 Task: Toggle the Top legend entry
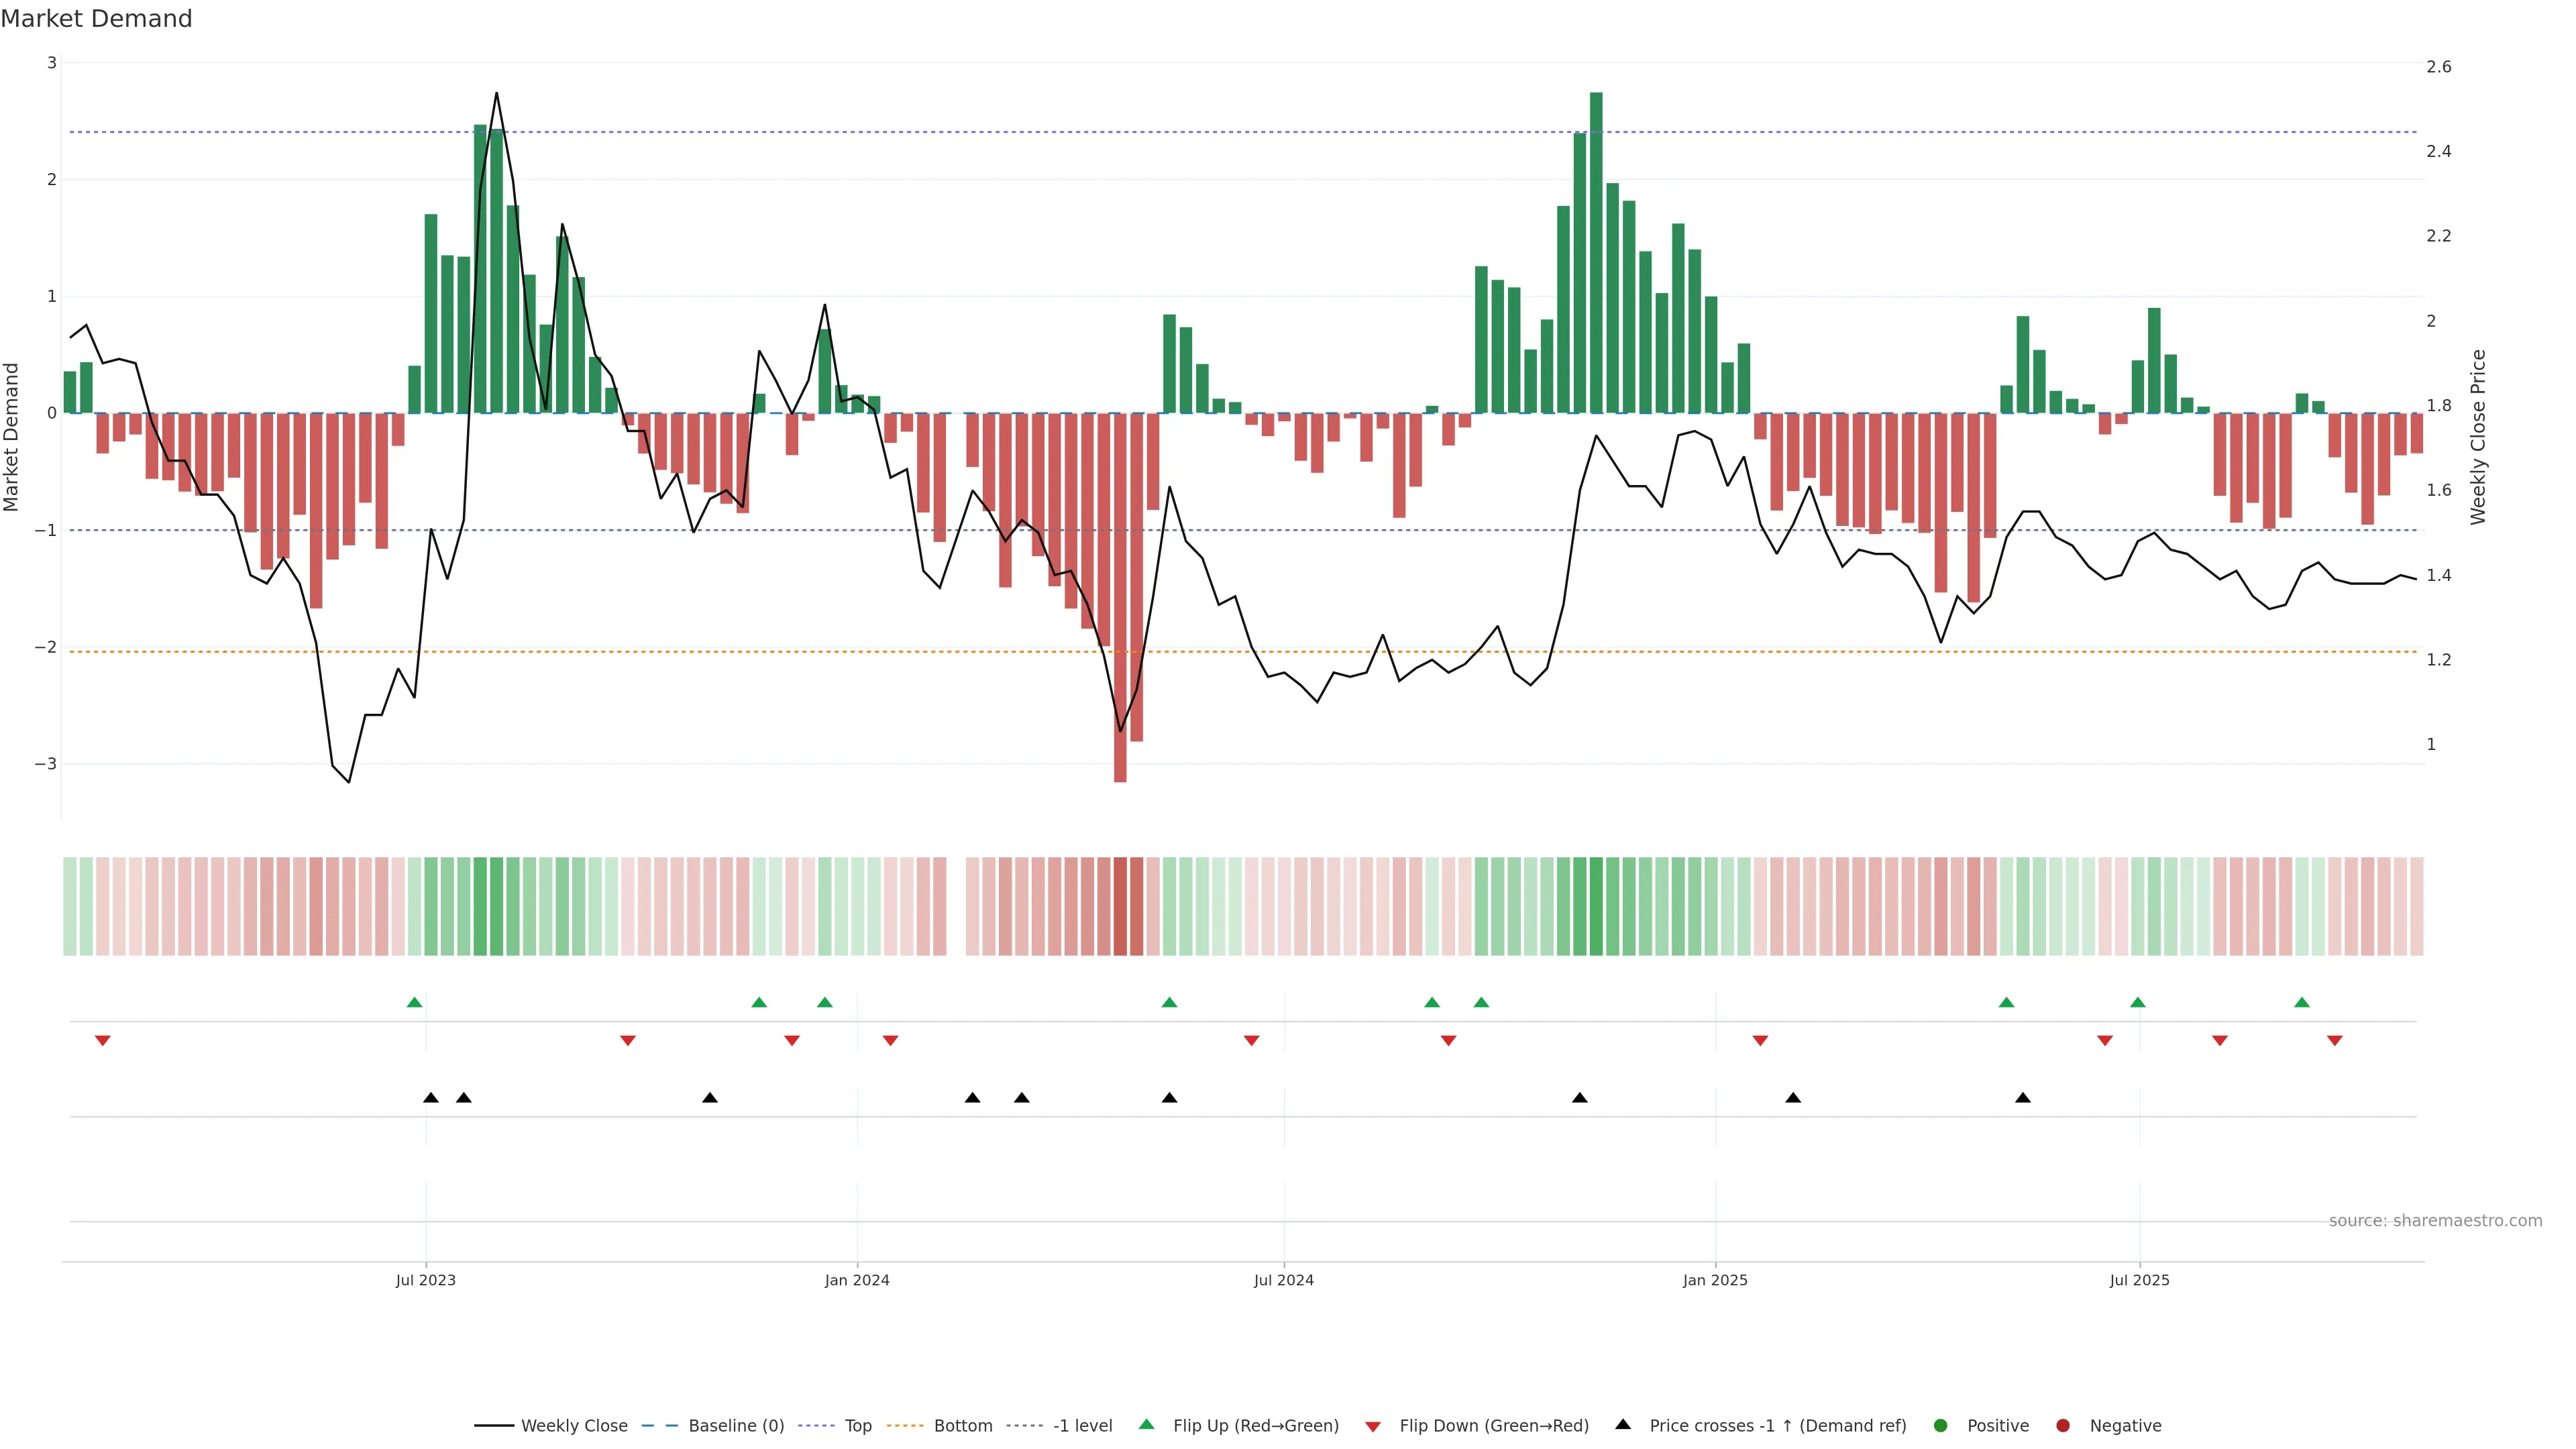pyautogui.click(x=857, y=1426)
